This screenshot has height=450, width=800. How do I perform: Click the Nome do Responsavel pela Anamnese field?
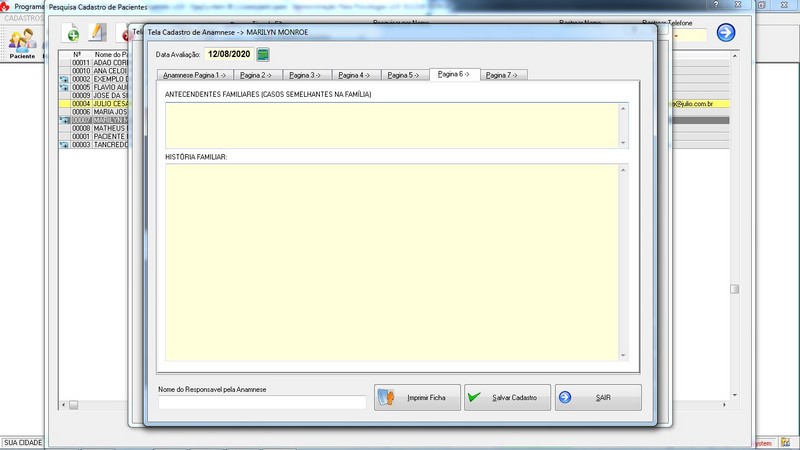pos(262,403)
